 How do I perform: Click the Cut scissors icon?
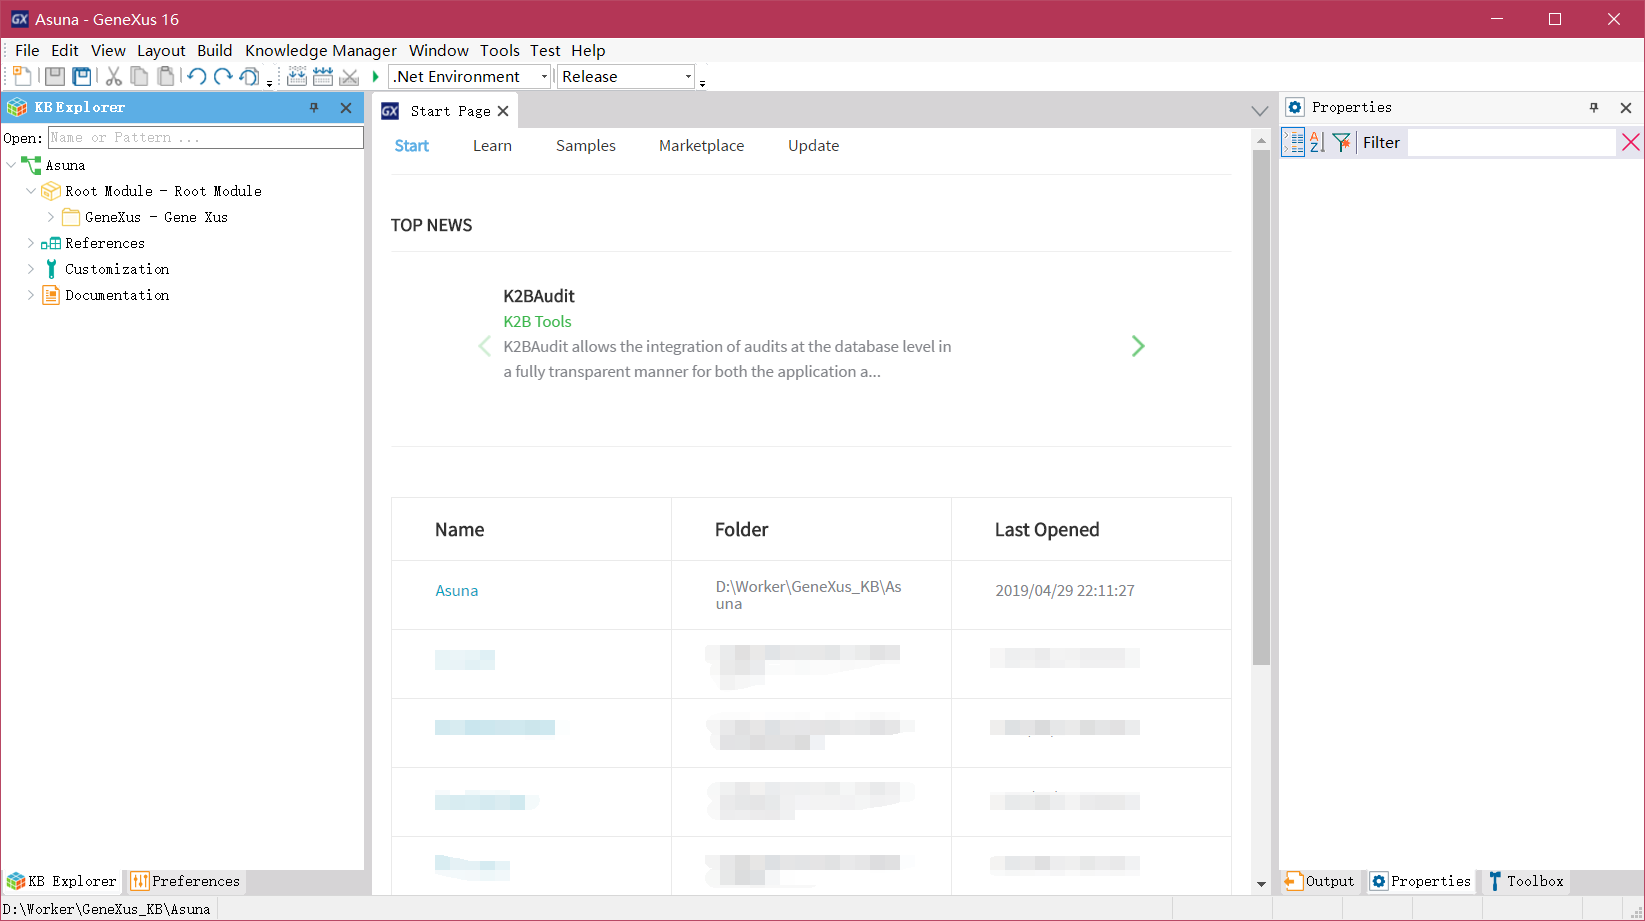pyautogui.click(x=113, y=77)
